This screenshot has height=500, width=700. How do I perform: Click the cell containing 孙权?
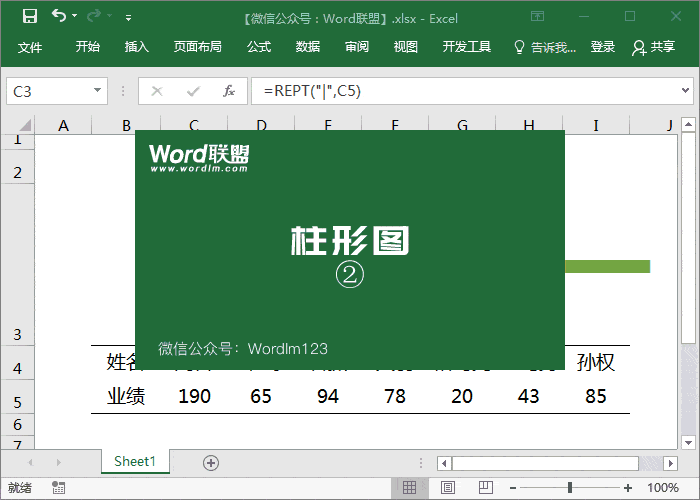pyautogui.click(x=596, y=362)
